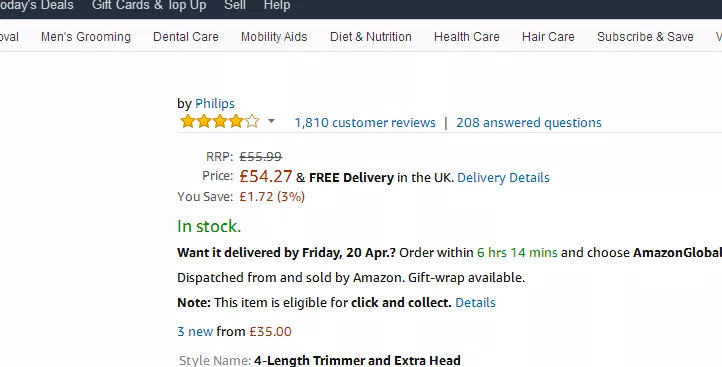
Task: Open Today's Deals in top bar
Action: tap(36, 6)
